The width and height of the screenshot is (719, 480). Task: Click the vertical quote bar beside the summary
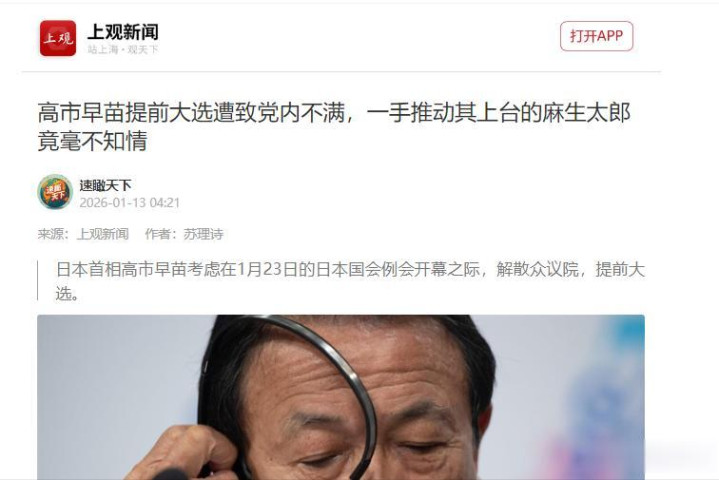(x=38, y=280)
